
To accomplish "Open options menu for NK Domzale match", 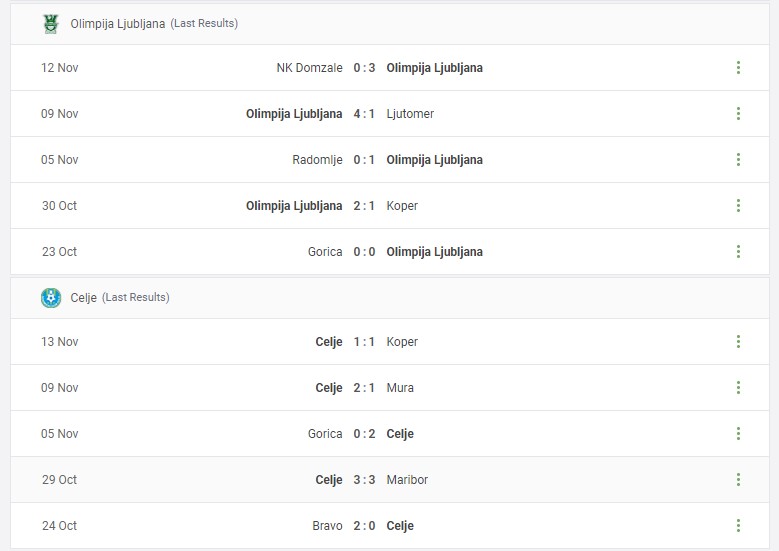I will [738, 68].
